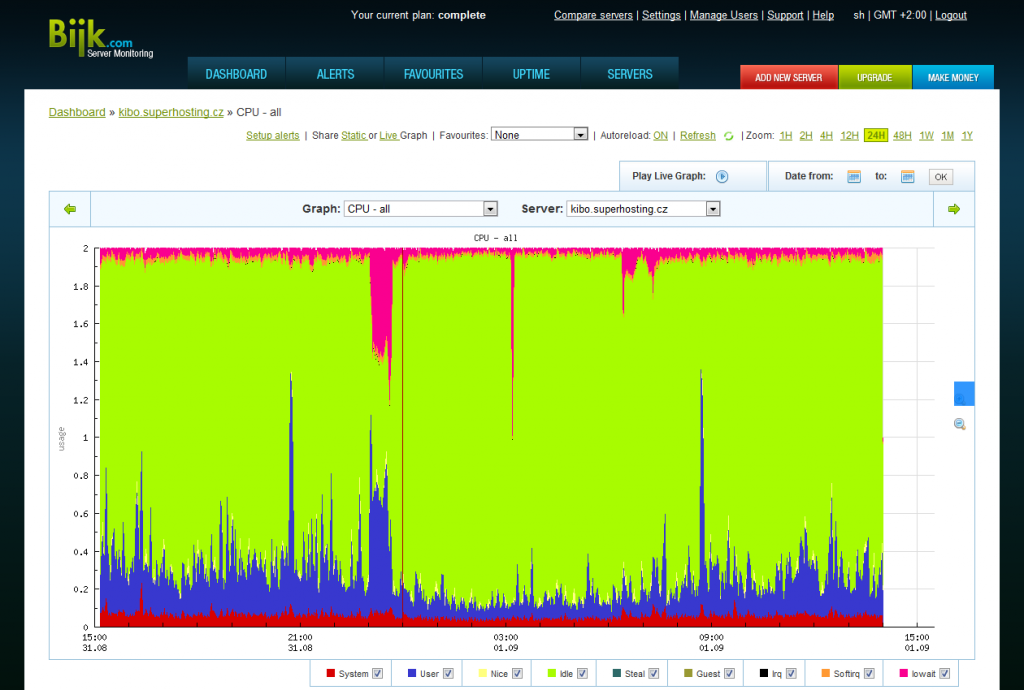The width and height of the screenshot is (1024, 690).
Task: Click the kibo.superhosting.cz breadcrumb link
Action: pyautogui.click(x=171, y=112)
